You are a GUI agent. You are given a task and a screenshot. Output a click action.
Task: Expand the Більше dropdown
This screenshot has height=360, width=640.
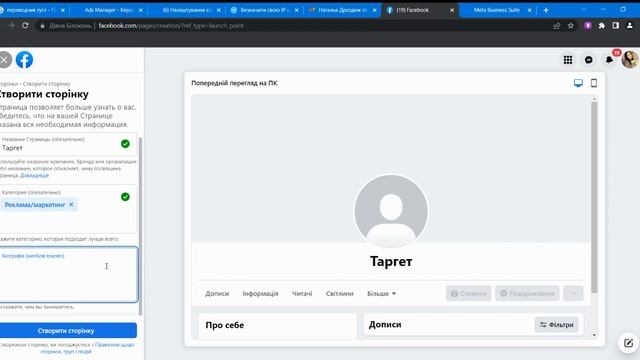(x=381, y=293)
